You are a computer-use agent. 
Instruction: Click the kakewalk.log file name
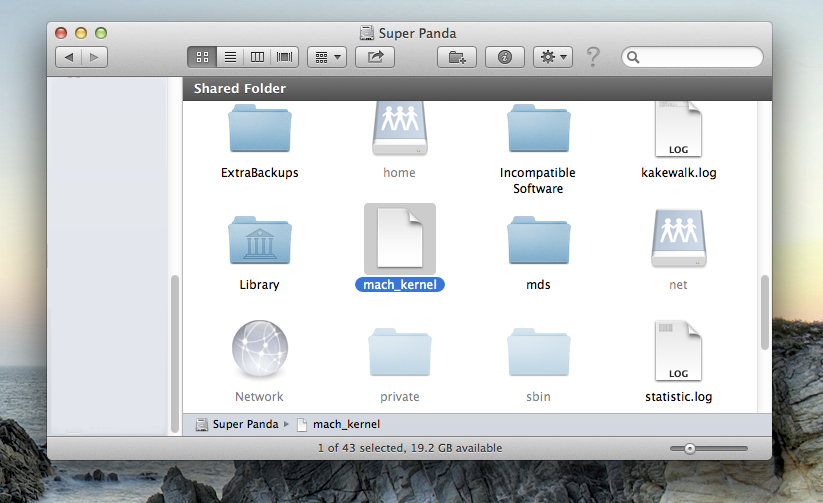tap(679, 173)
